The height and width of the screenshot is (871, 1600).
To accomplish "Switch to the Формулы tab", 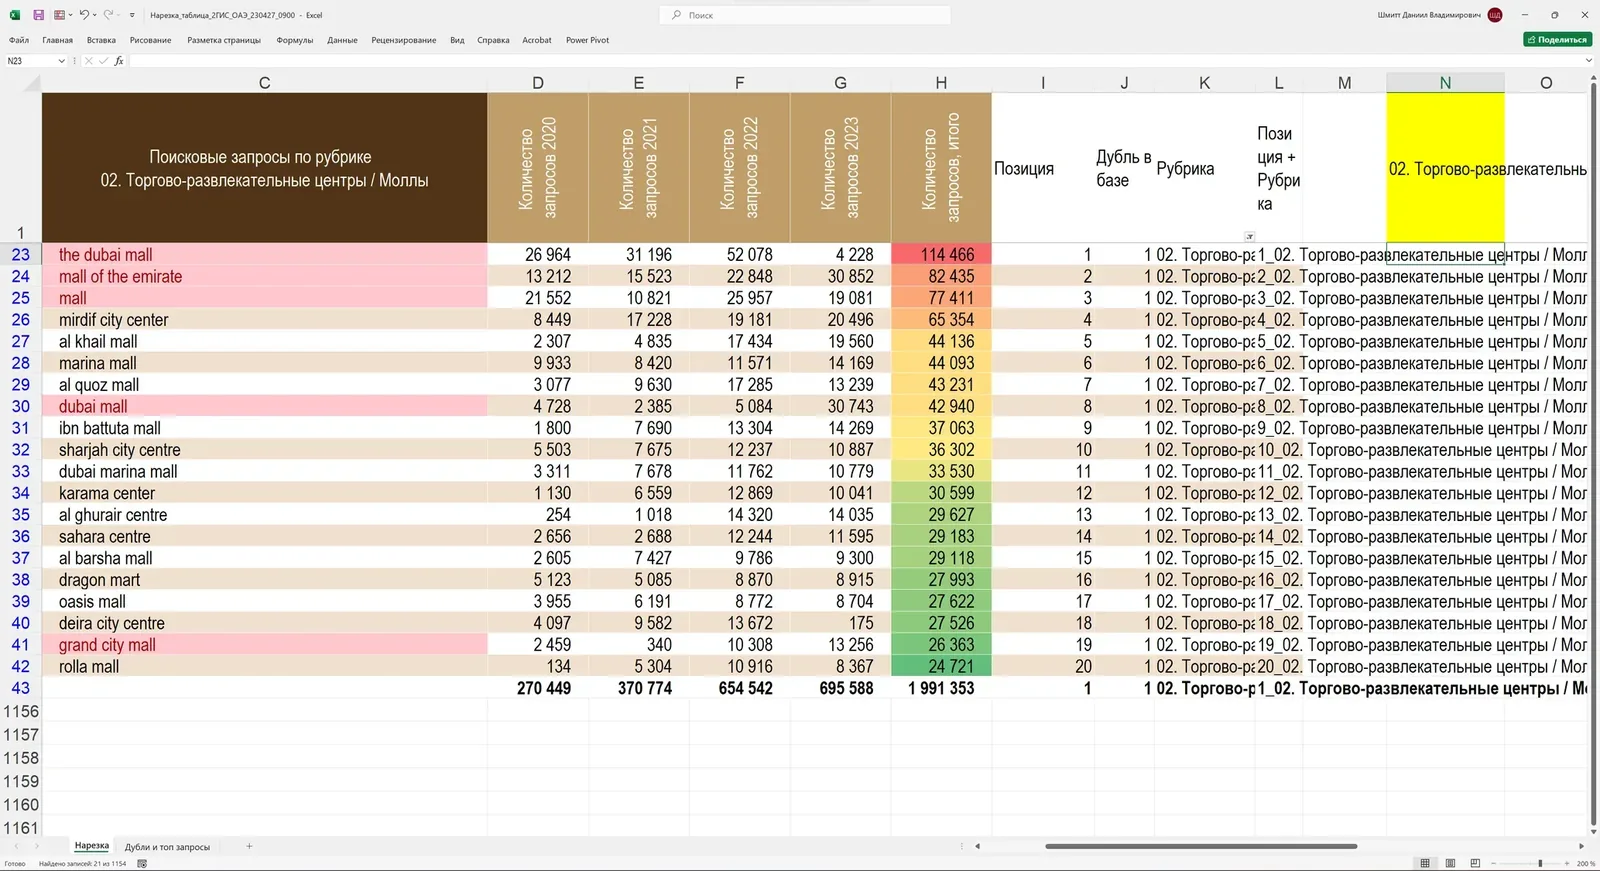I will pos(295,40).
